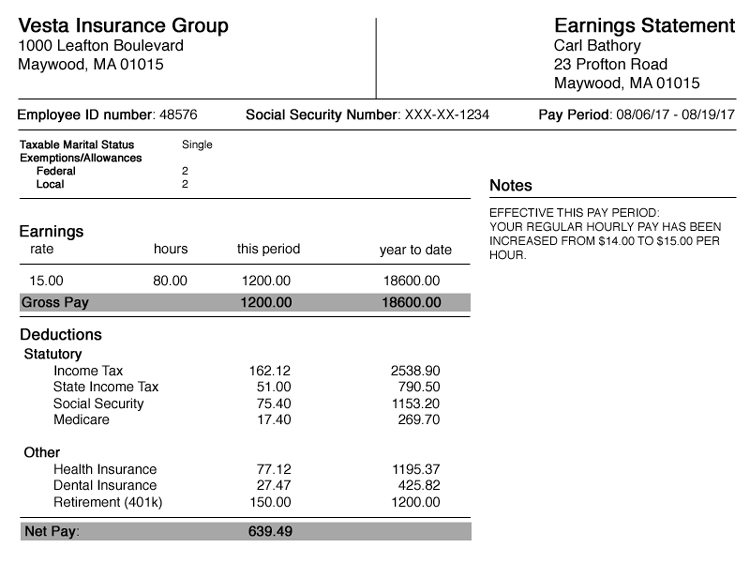Select the Earnings Statement title

pos(644,26)
